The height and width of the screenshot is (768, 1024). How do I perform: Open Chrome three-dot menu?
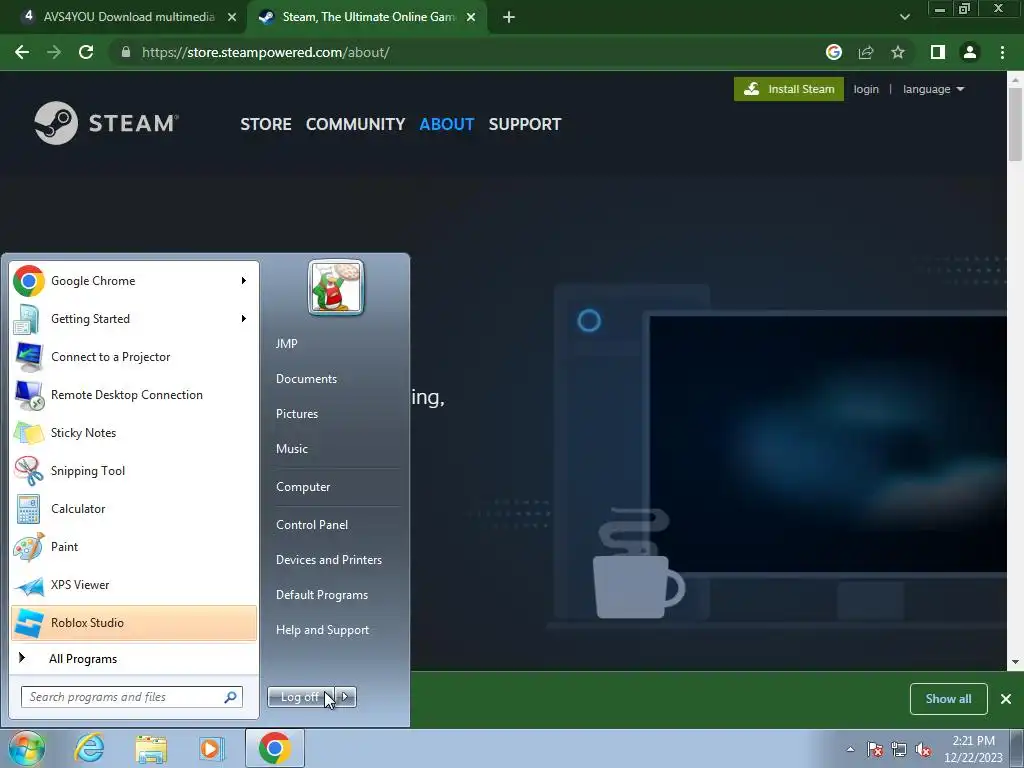point(1002,52)
